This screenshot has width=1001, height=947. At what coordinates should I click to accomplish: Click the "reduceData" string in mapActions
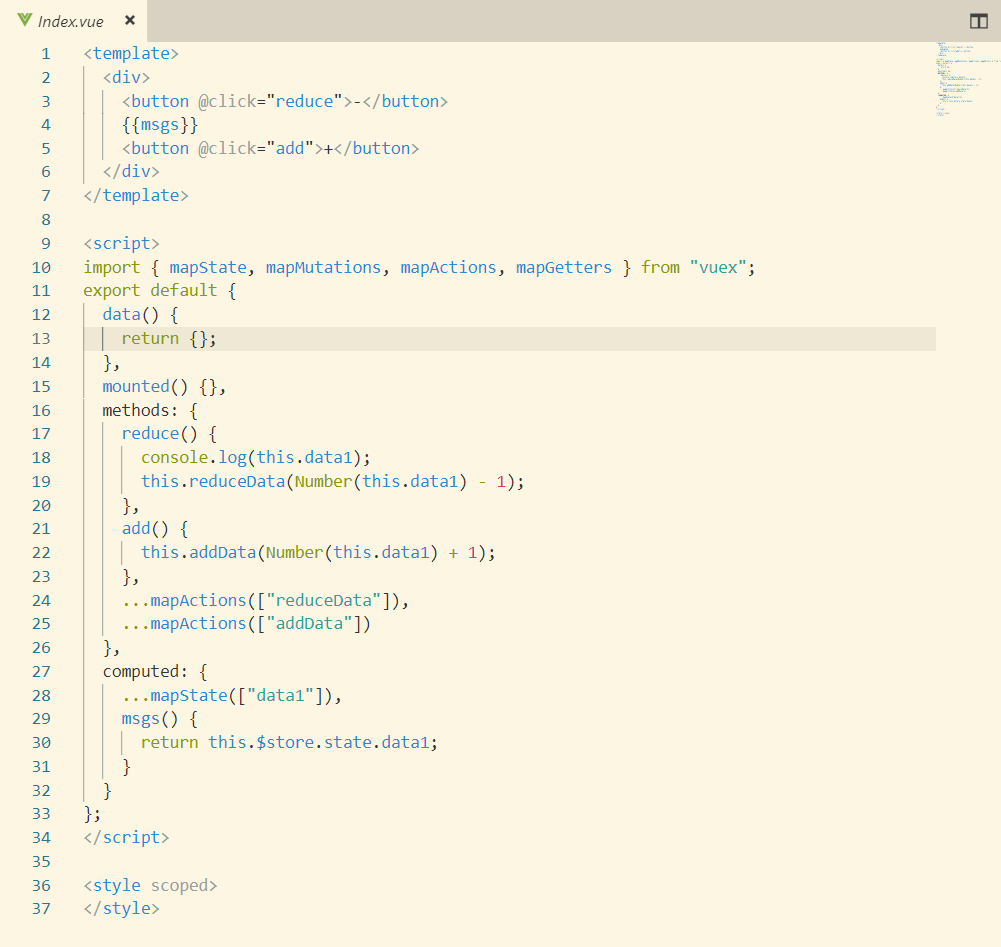click(x=324, y=601)
